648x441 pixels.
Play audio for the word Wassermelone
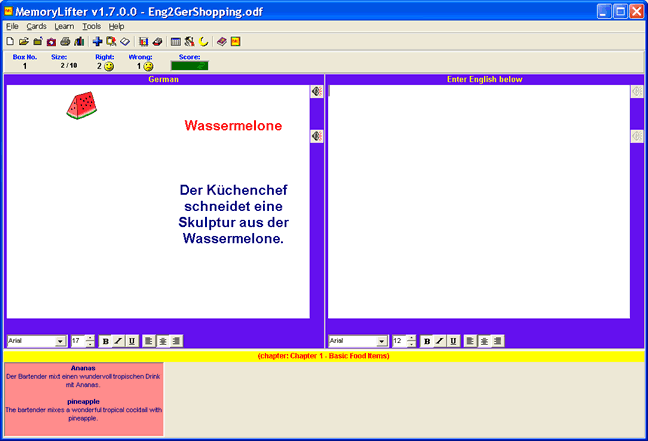[317, 92]
